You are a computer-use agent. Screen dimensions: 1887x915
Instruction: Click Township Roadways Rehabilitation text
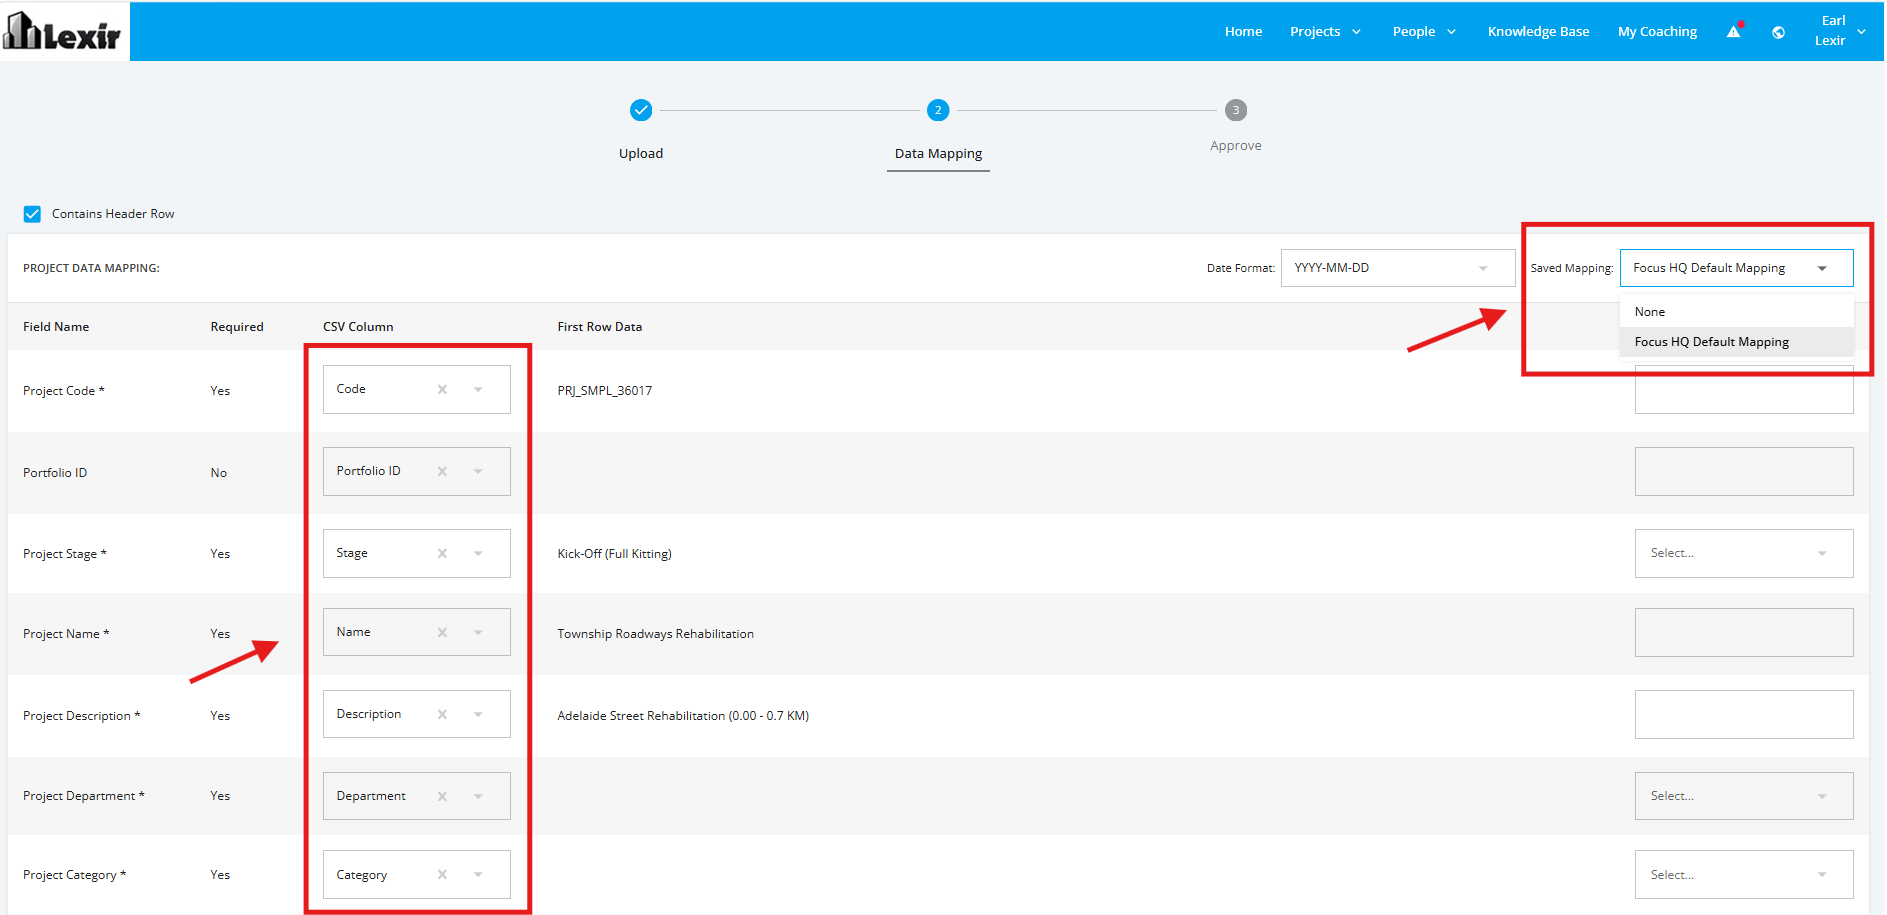click(656, 634)
